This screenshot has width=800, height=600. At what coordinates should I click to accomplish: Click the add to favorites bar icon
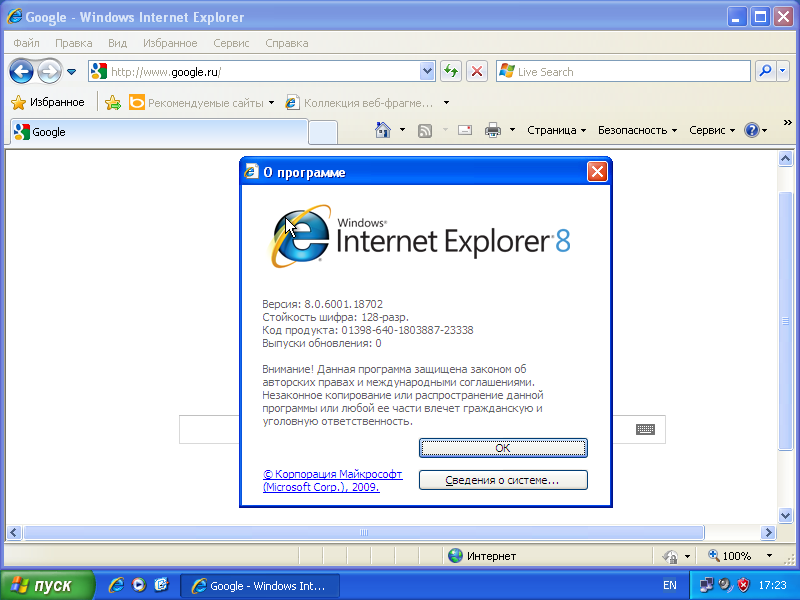pyautogui.click(x=112, y=103)
